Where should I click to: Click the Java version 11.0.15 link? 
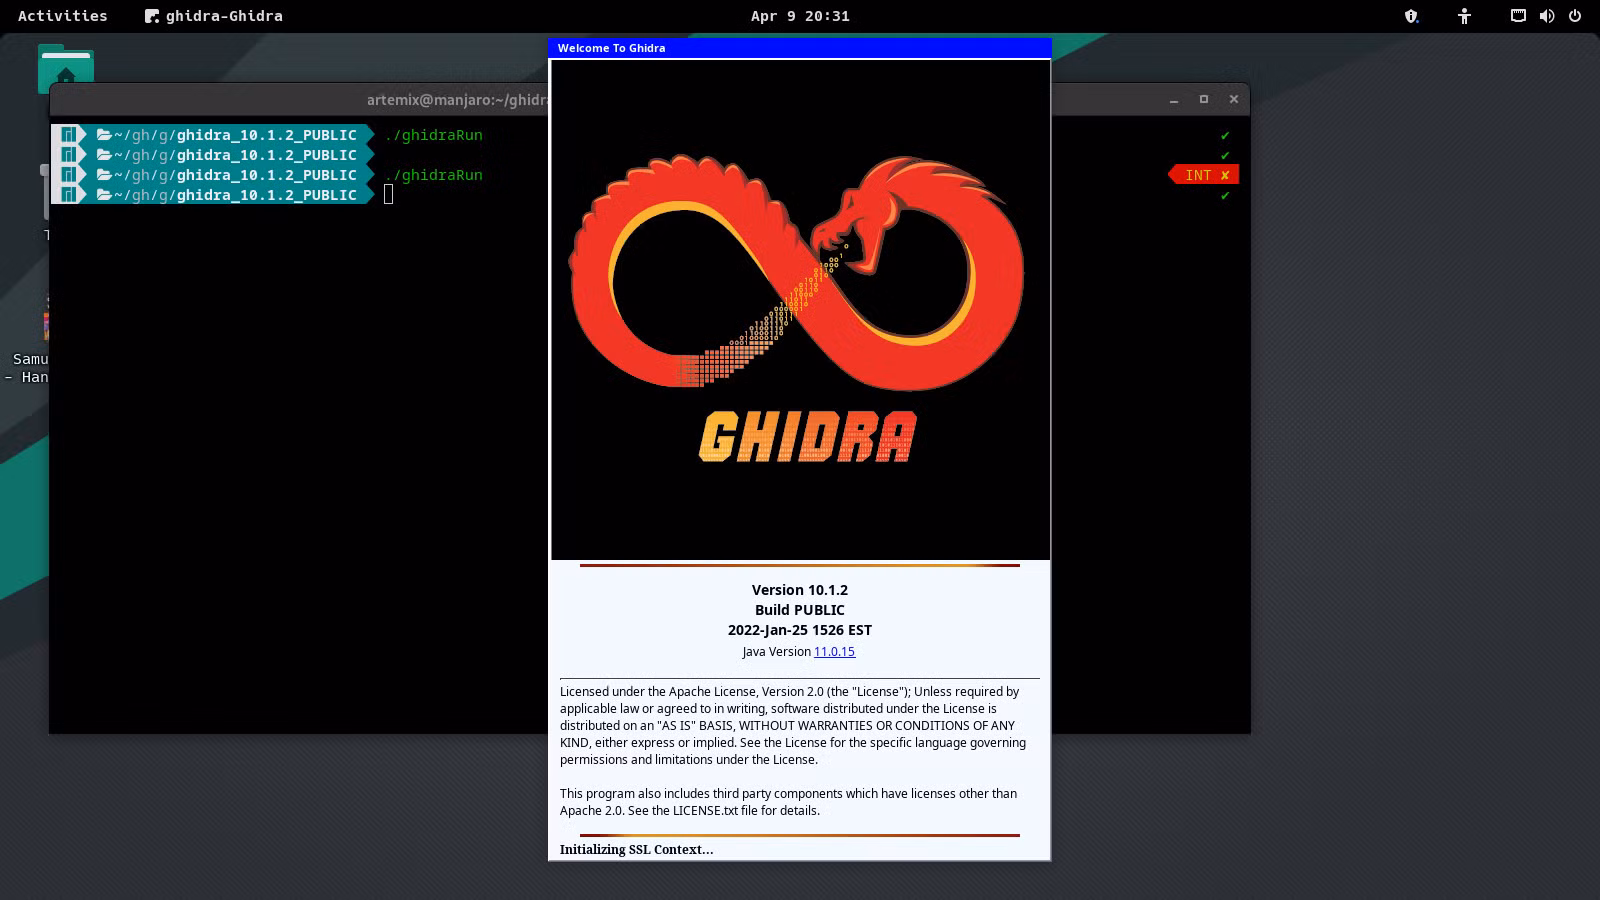click(x=834, y=652)
